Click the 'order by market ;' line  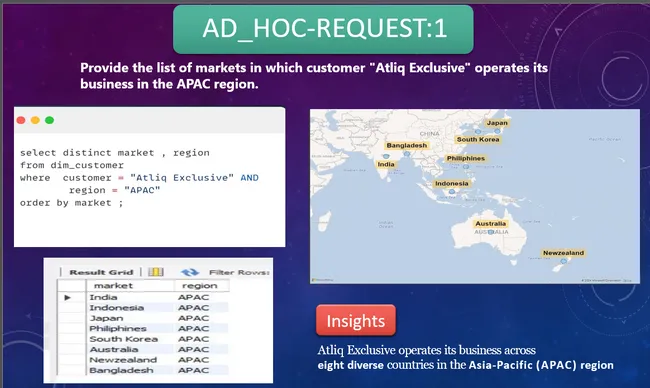click(x=71, y=203)
